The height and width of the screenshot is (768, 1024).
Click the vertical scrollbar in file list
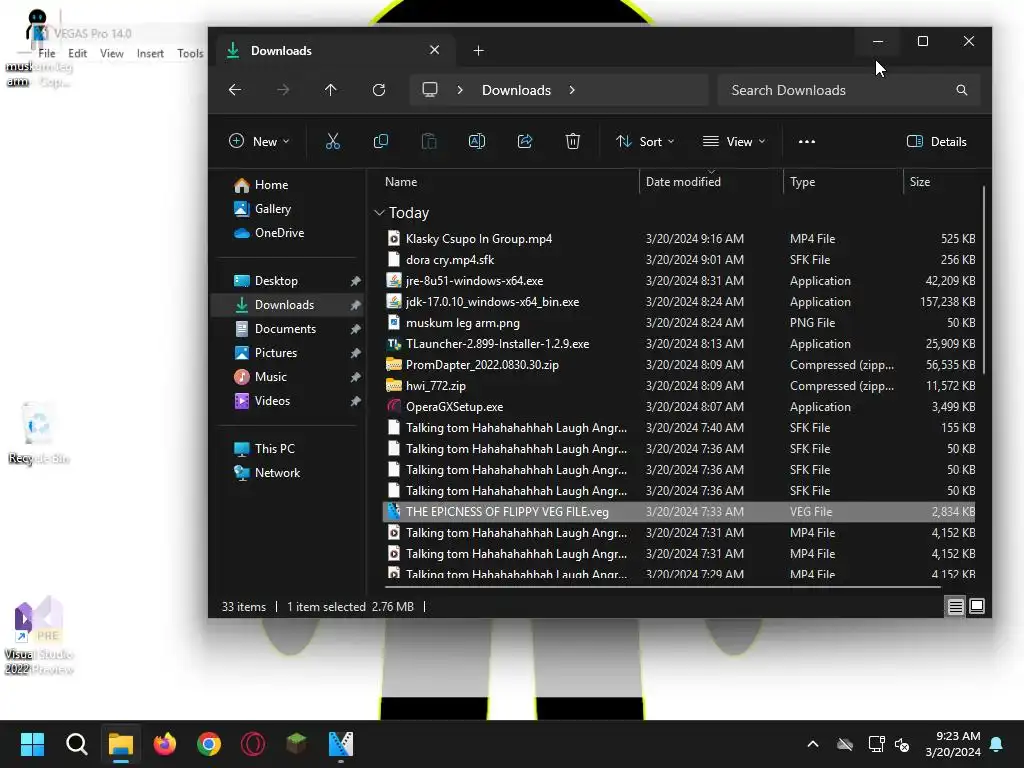(983, 280)
